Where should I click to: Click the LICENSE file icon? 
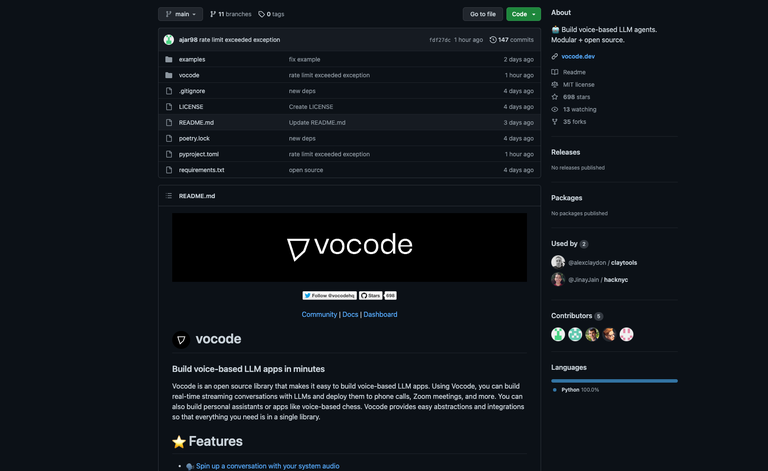pos(169,107)
